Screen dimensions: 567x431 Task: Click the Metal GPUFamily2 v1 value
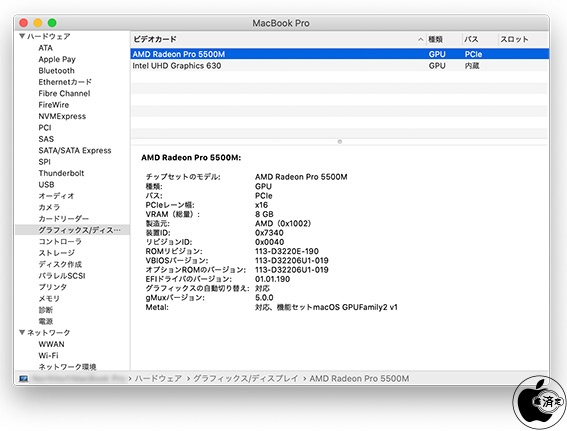326,307
